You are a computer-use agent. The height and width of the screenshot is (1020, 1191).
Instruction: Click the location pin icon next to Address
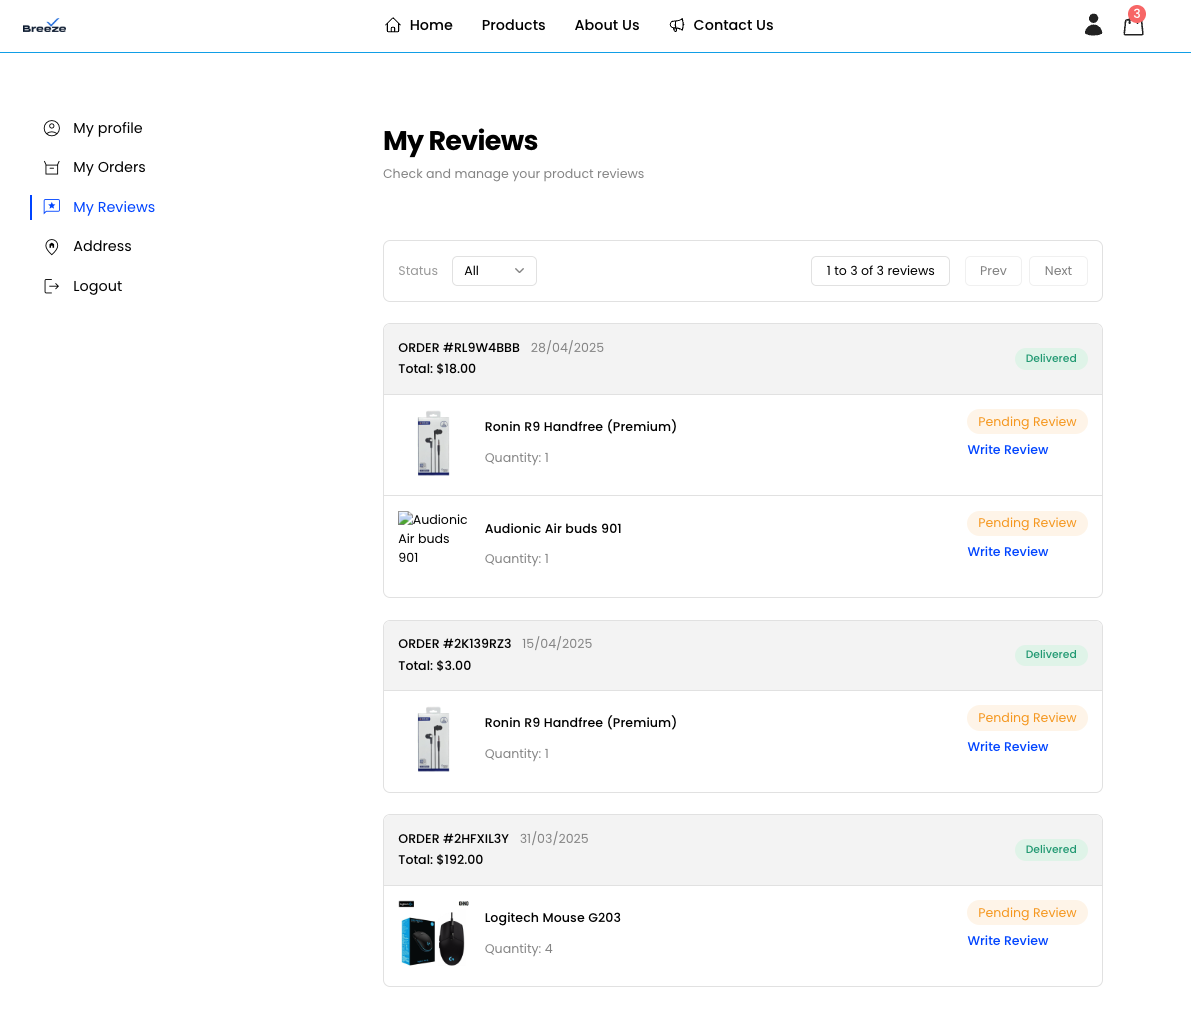coord(52,246)
